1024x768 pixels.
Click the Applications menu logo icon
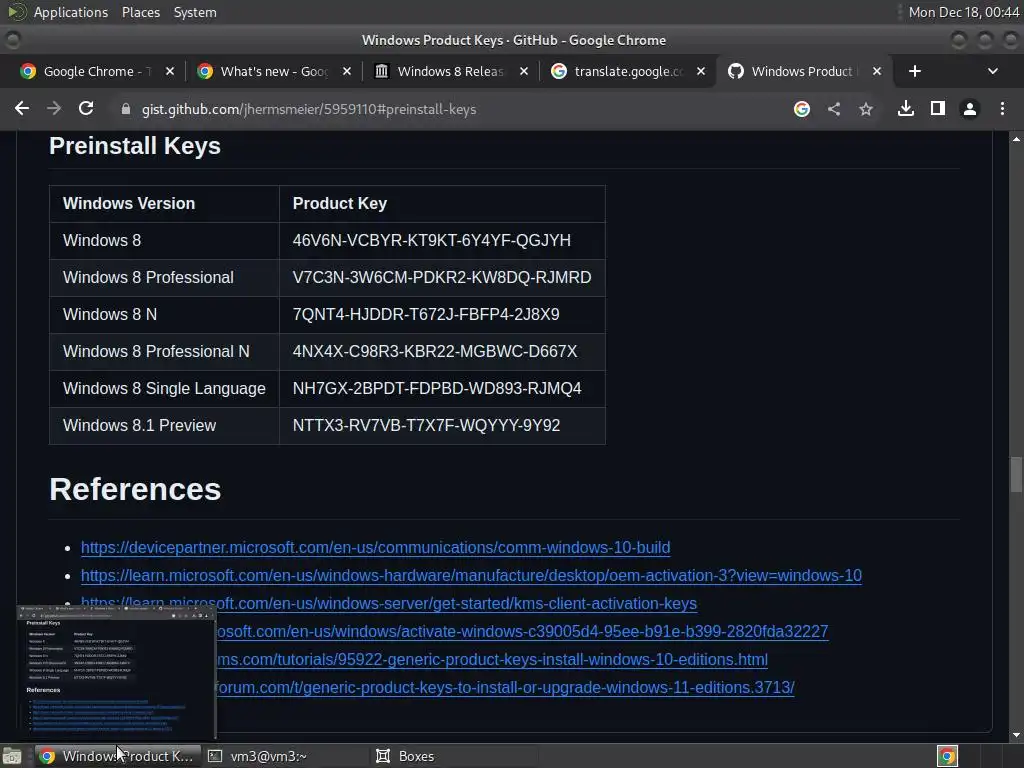pos(16,12)
